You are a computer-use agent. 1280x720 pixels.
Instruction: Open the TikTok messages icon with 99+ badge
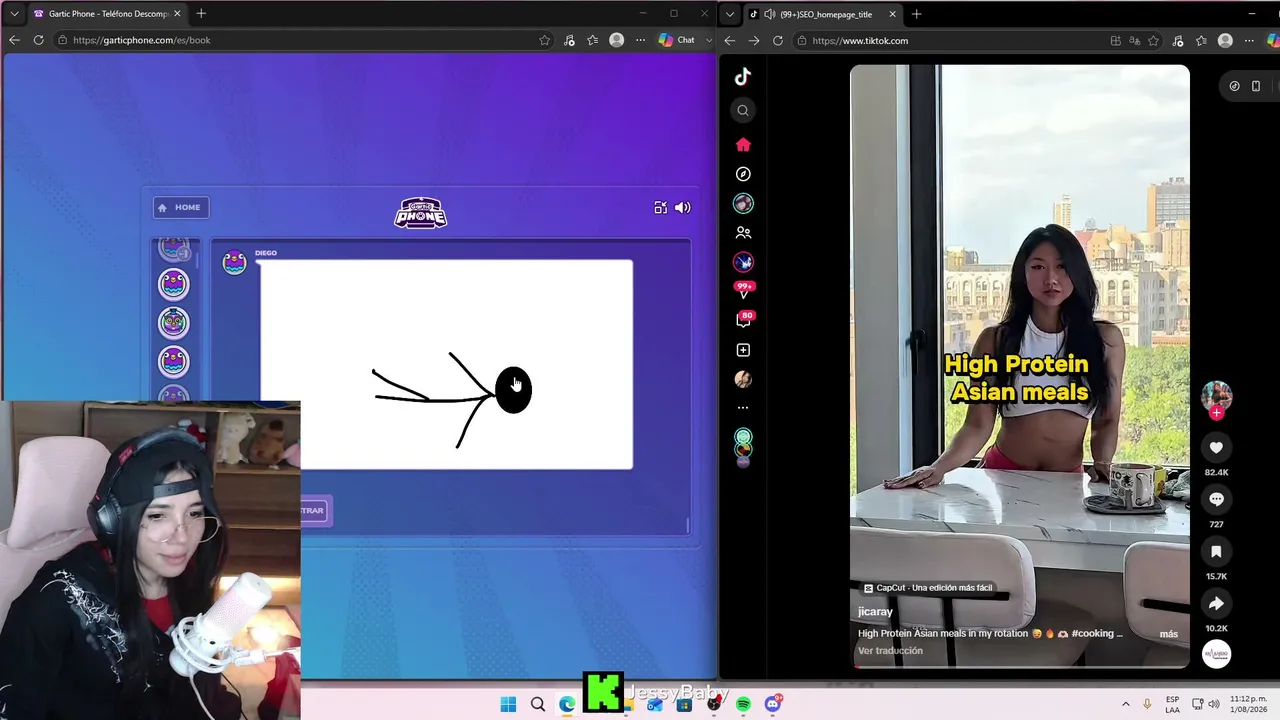744,290
